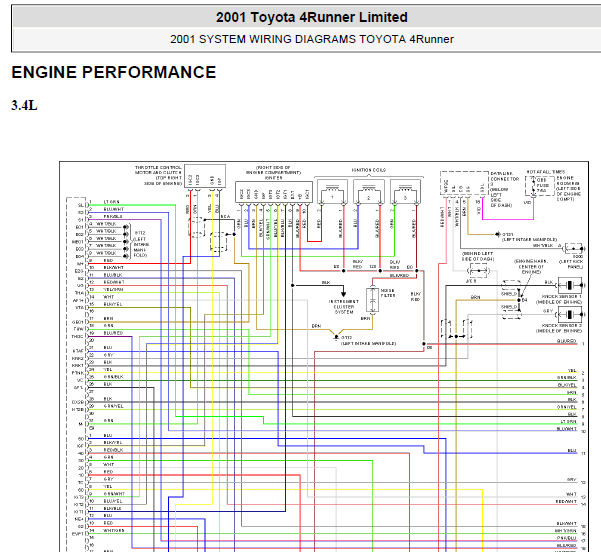Click the 'SL' terminal label on left connector
601x552 pixels.
pyautogui.click(x=81, y=205)
